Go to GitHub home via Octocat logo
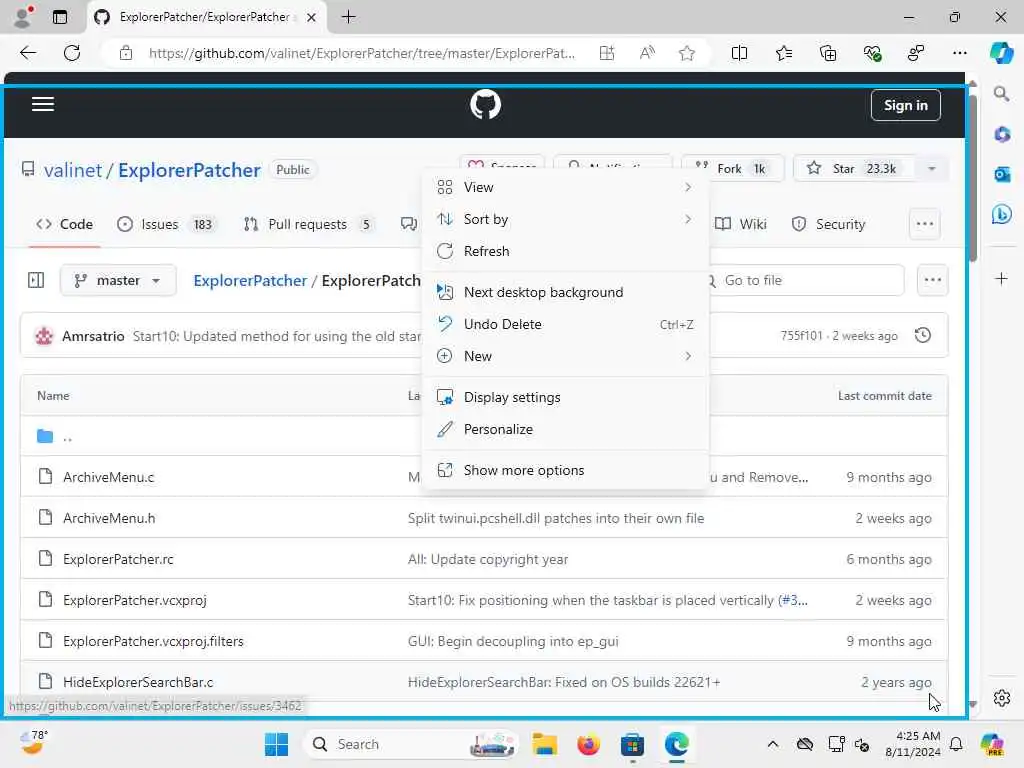The width and height of the screenshot is (1024, 768). pos(485,104)
